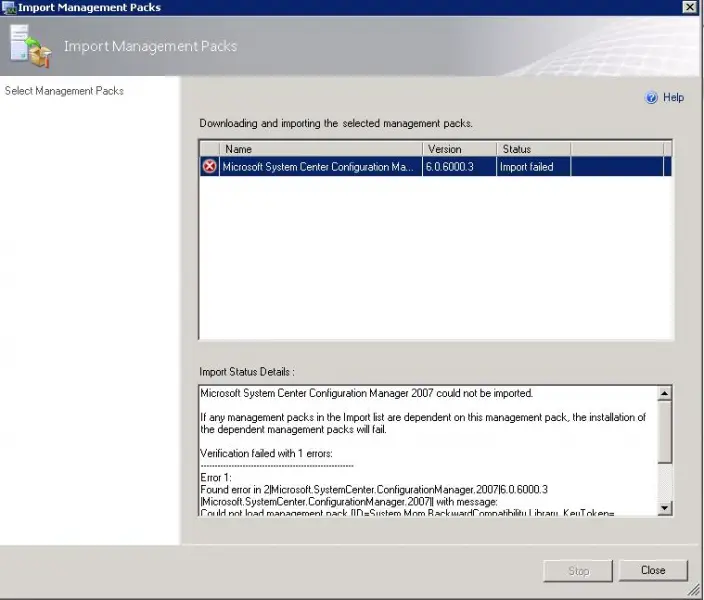The image size is (704, 600).
Task: Select the Microsoft System Center Configuration Ma... row
Action: click(x=435, y=167)
